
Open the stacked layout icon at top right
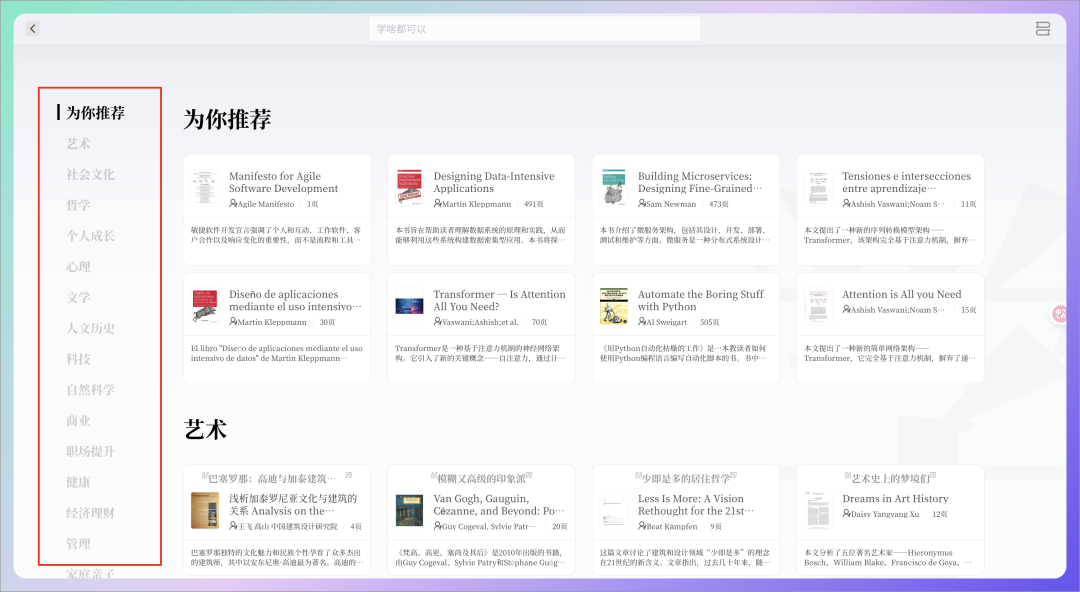[x=1043, y=28]
